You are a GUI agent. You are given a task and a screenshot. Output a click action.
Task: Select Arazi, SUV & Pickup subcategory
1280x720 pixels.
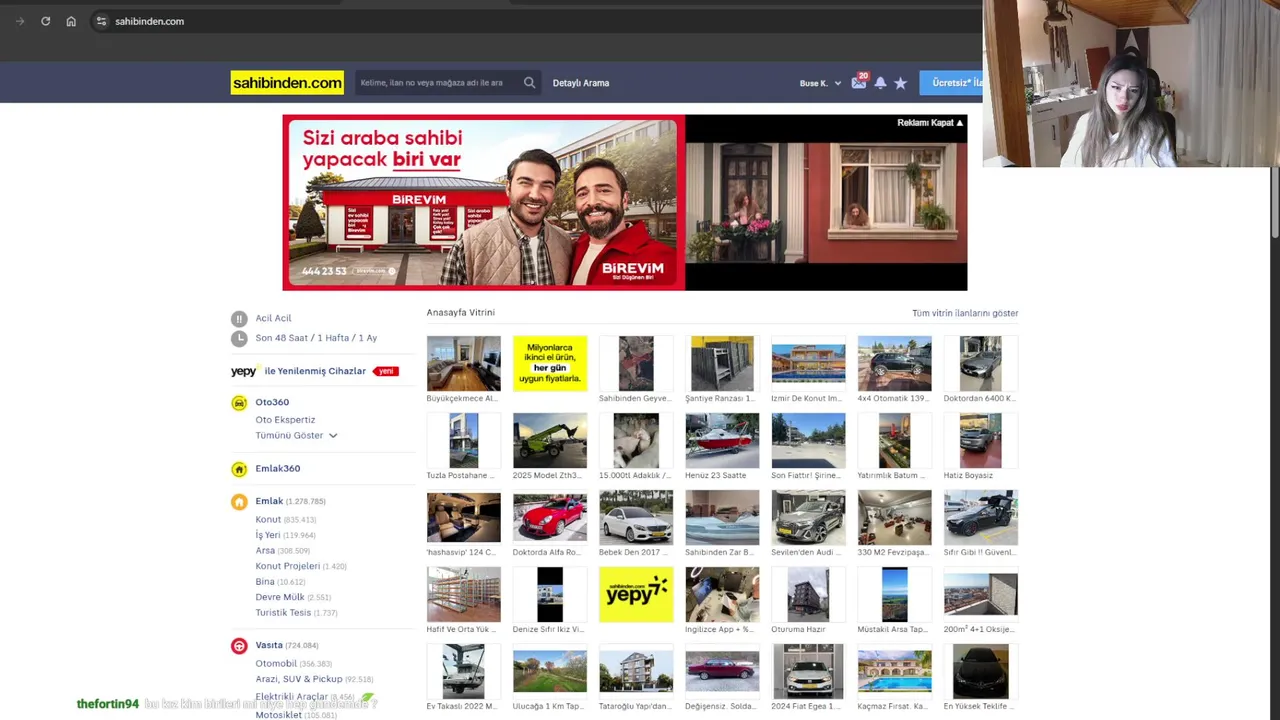click(299, 679)
